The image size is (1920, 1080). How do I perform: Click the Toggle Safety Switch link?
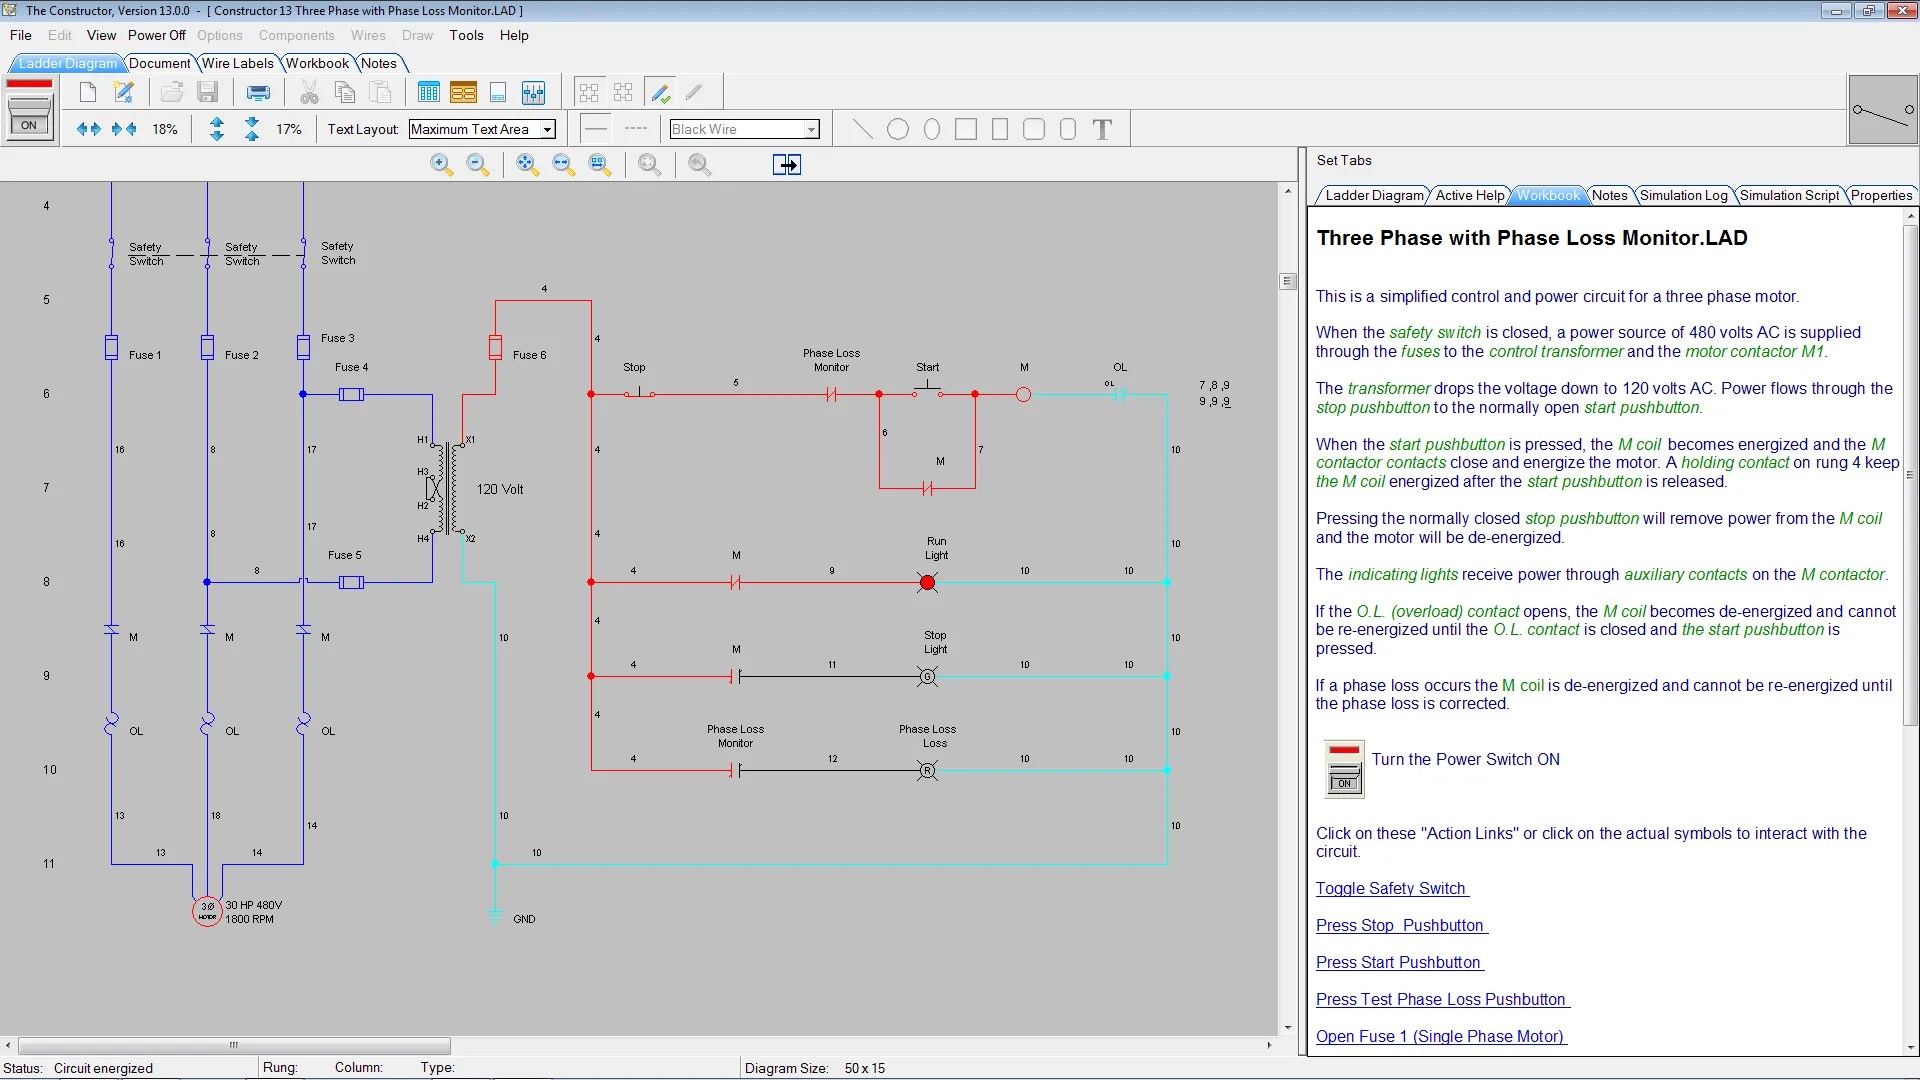pos(1391,888)
